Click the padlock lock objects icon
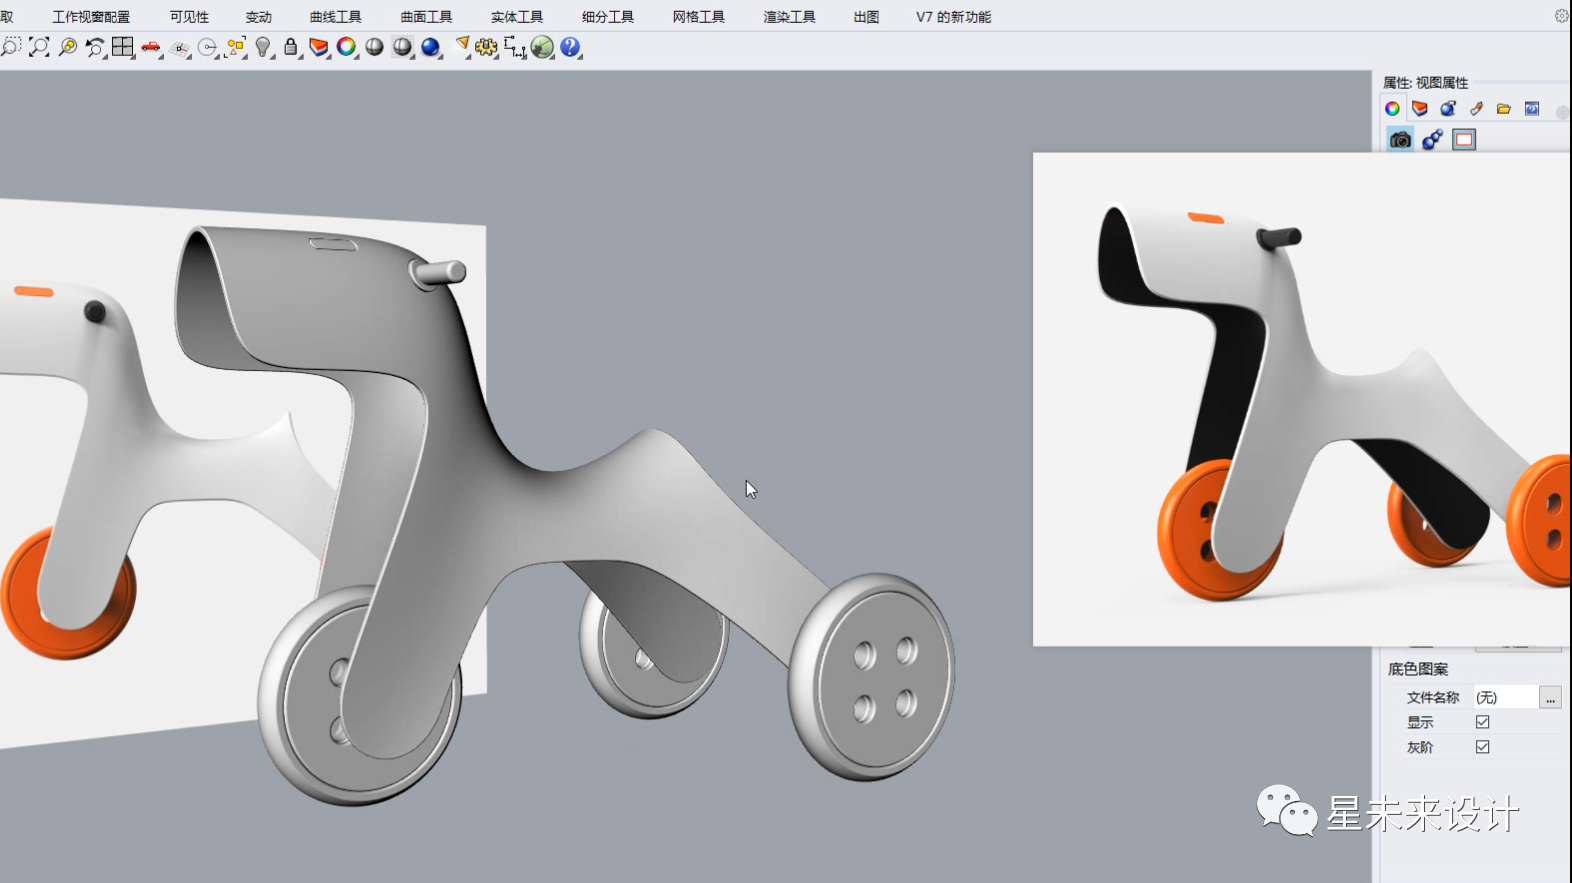Image resolution: width=1572 pixels, height=883 pixels. [x=291, y=47]
